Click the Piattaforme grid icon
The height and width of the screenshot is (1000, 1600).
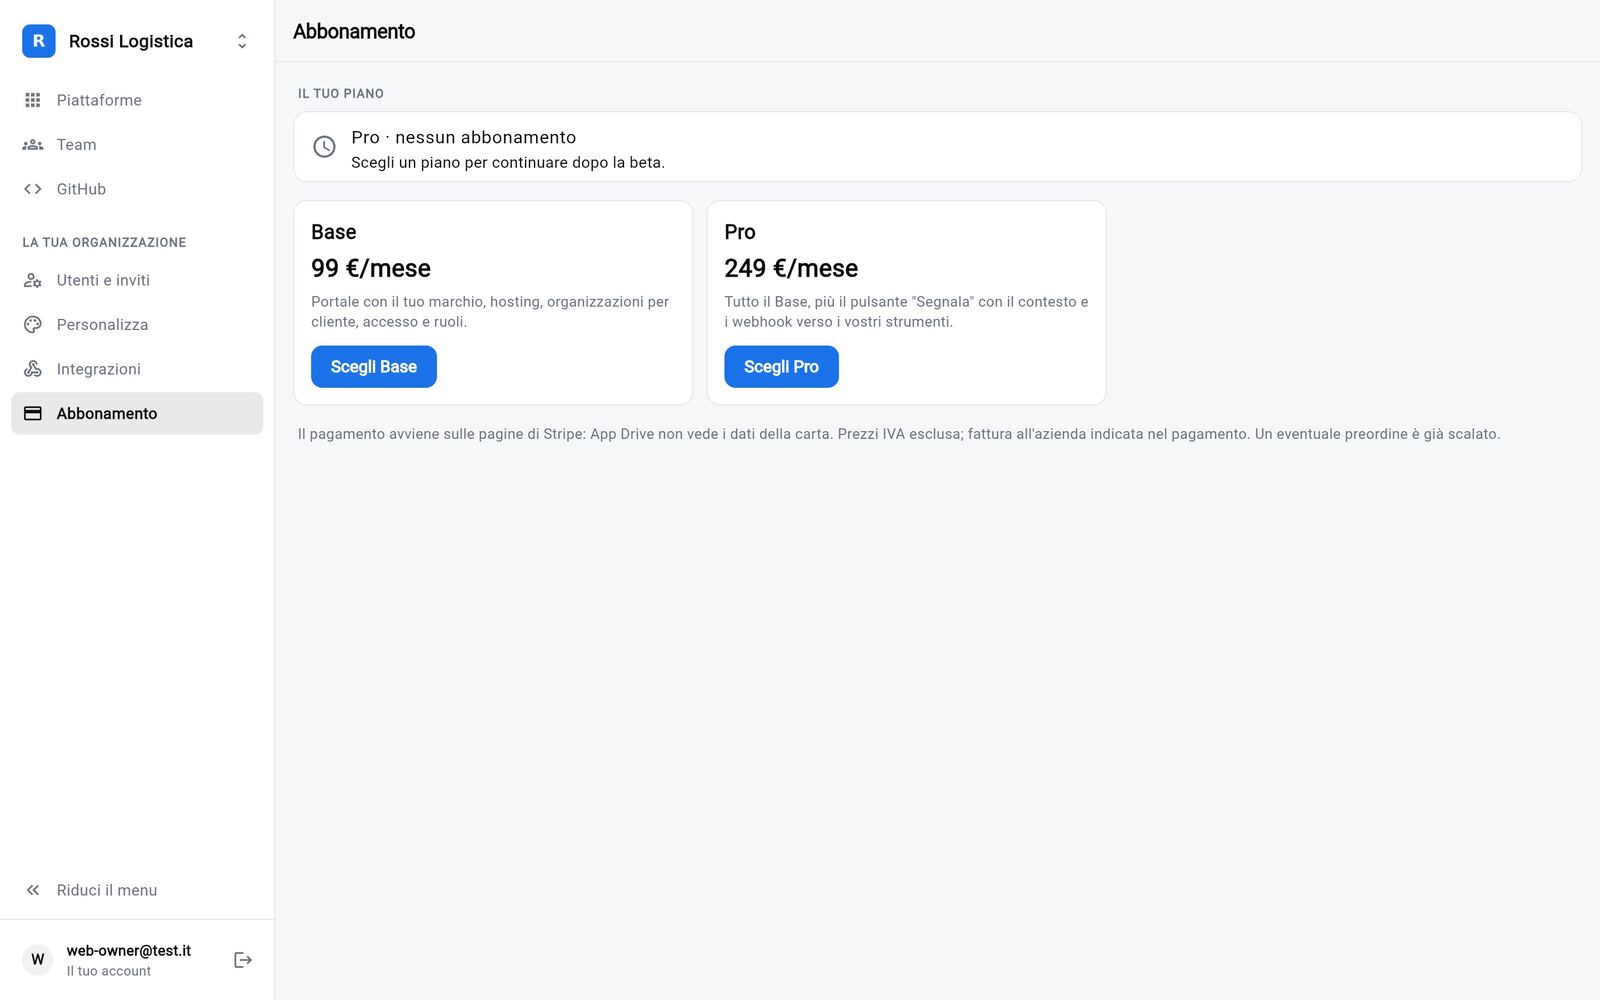pyautogui.click(x=33, y=100)
